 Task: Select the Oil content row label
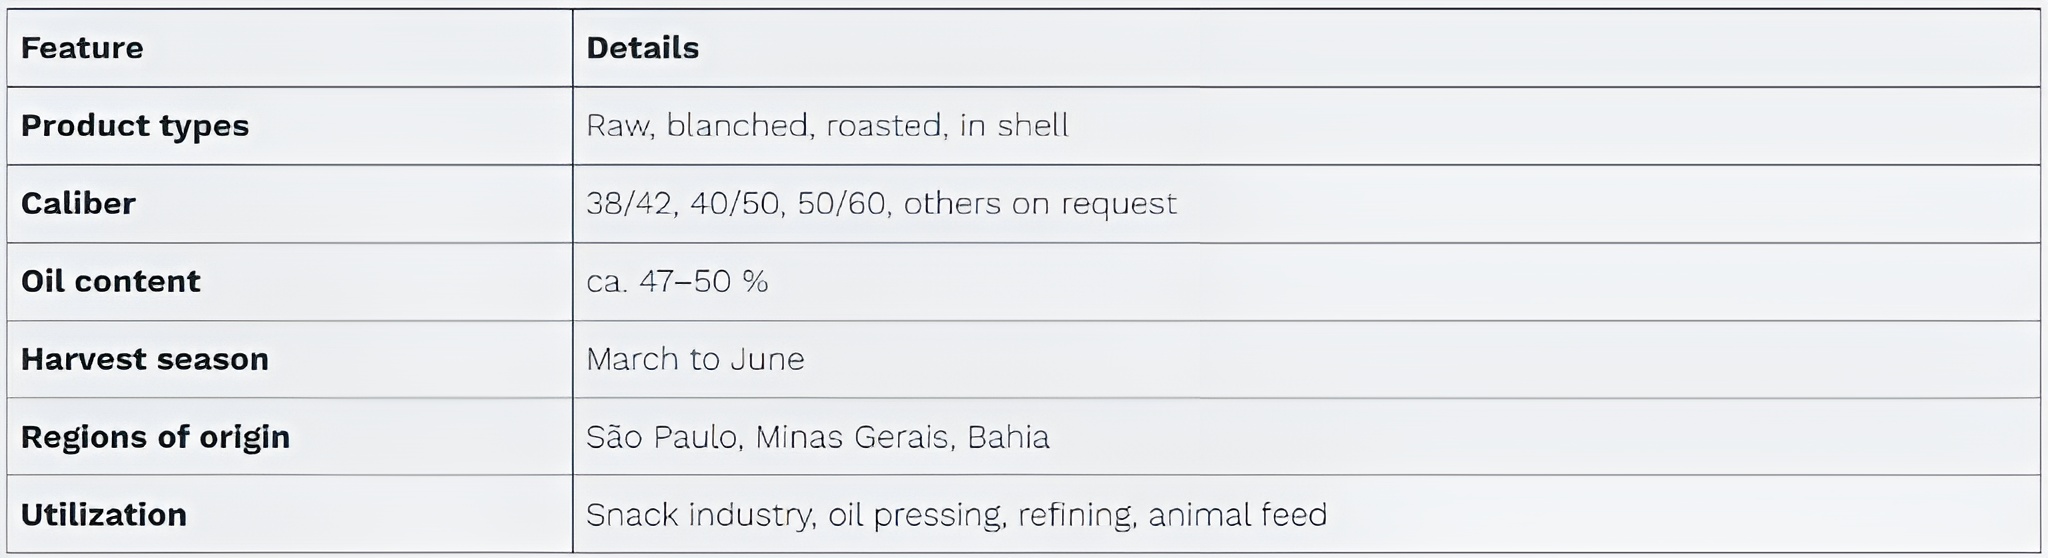111,282
